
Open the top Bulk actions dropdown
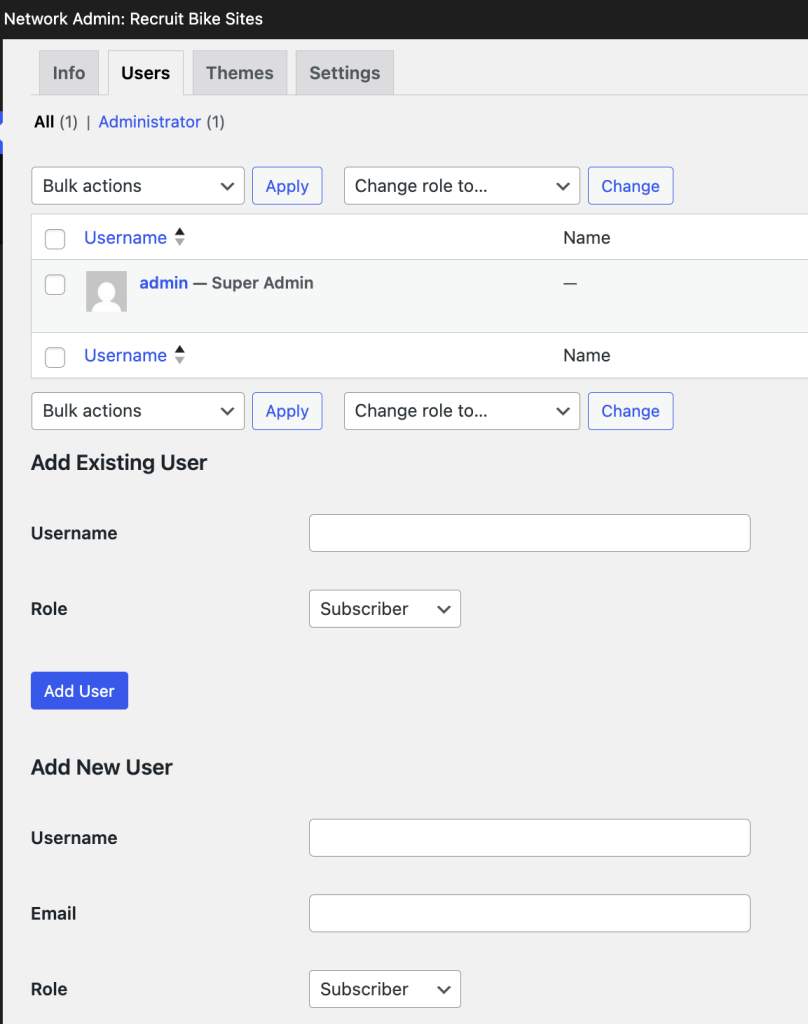point(138,186)
